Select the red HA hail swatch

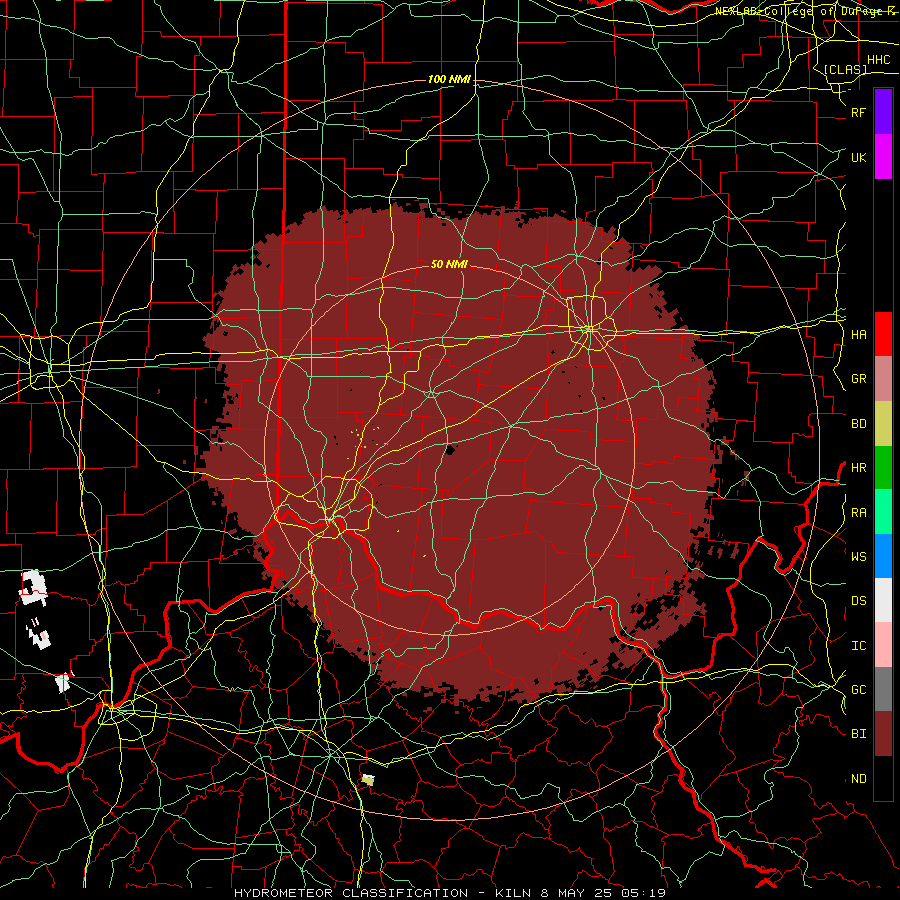(883, 334)
